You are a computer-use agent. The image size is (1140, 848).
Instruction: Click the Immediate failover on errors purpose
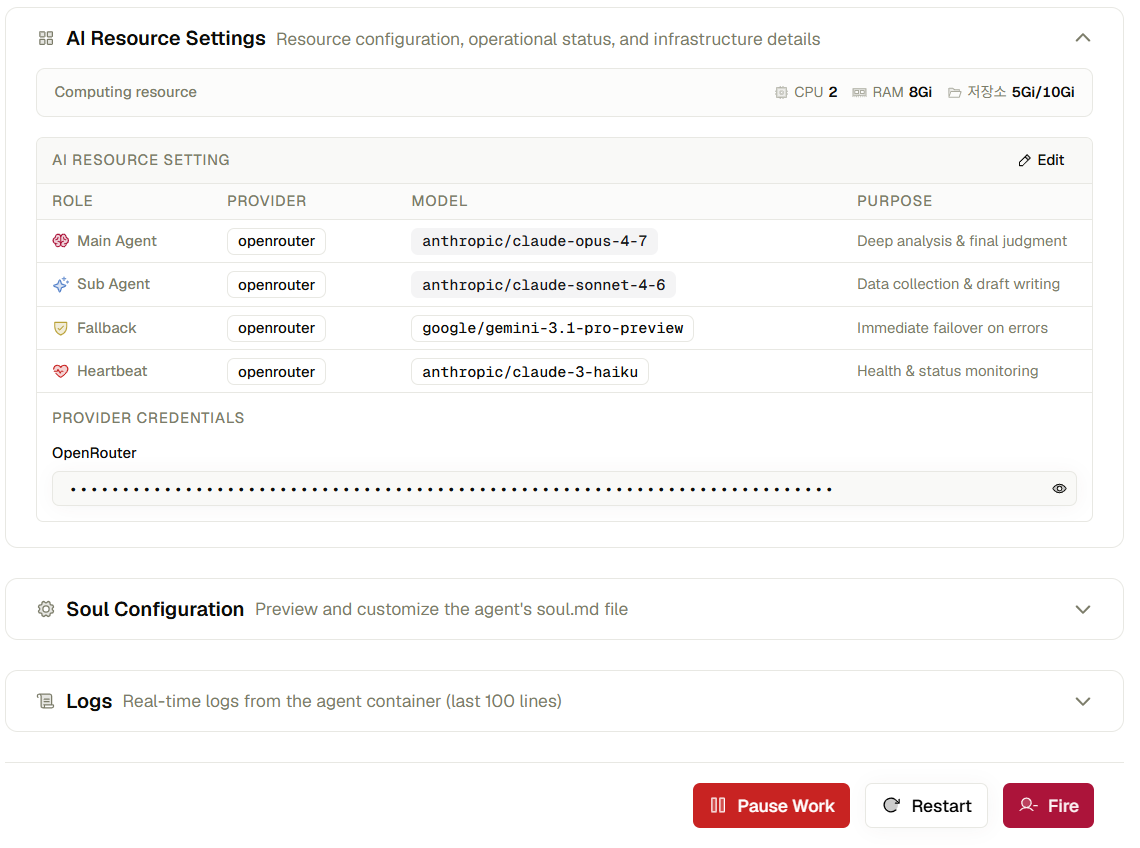(952, 328)
